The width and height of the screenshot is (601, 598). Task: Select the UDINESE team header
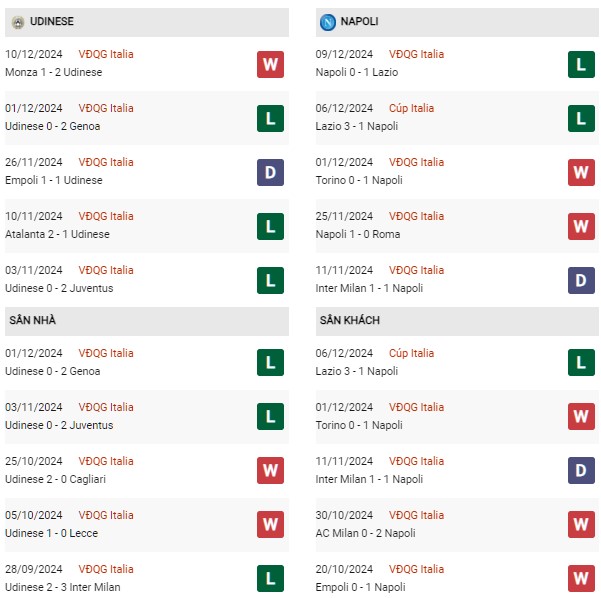(147, 22)
